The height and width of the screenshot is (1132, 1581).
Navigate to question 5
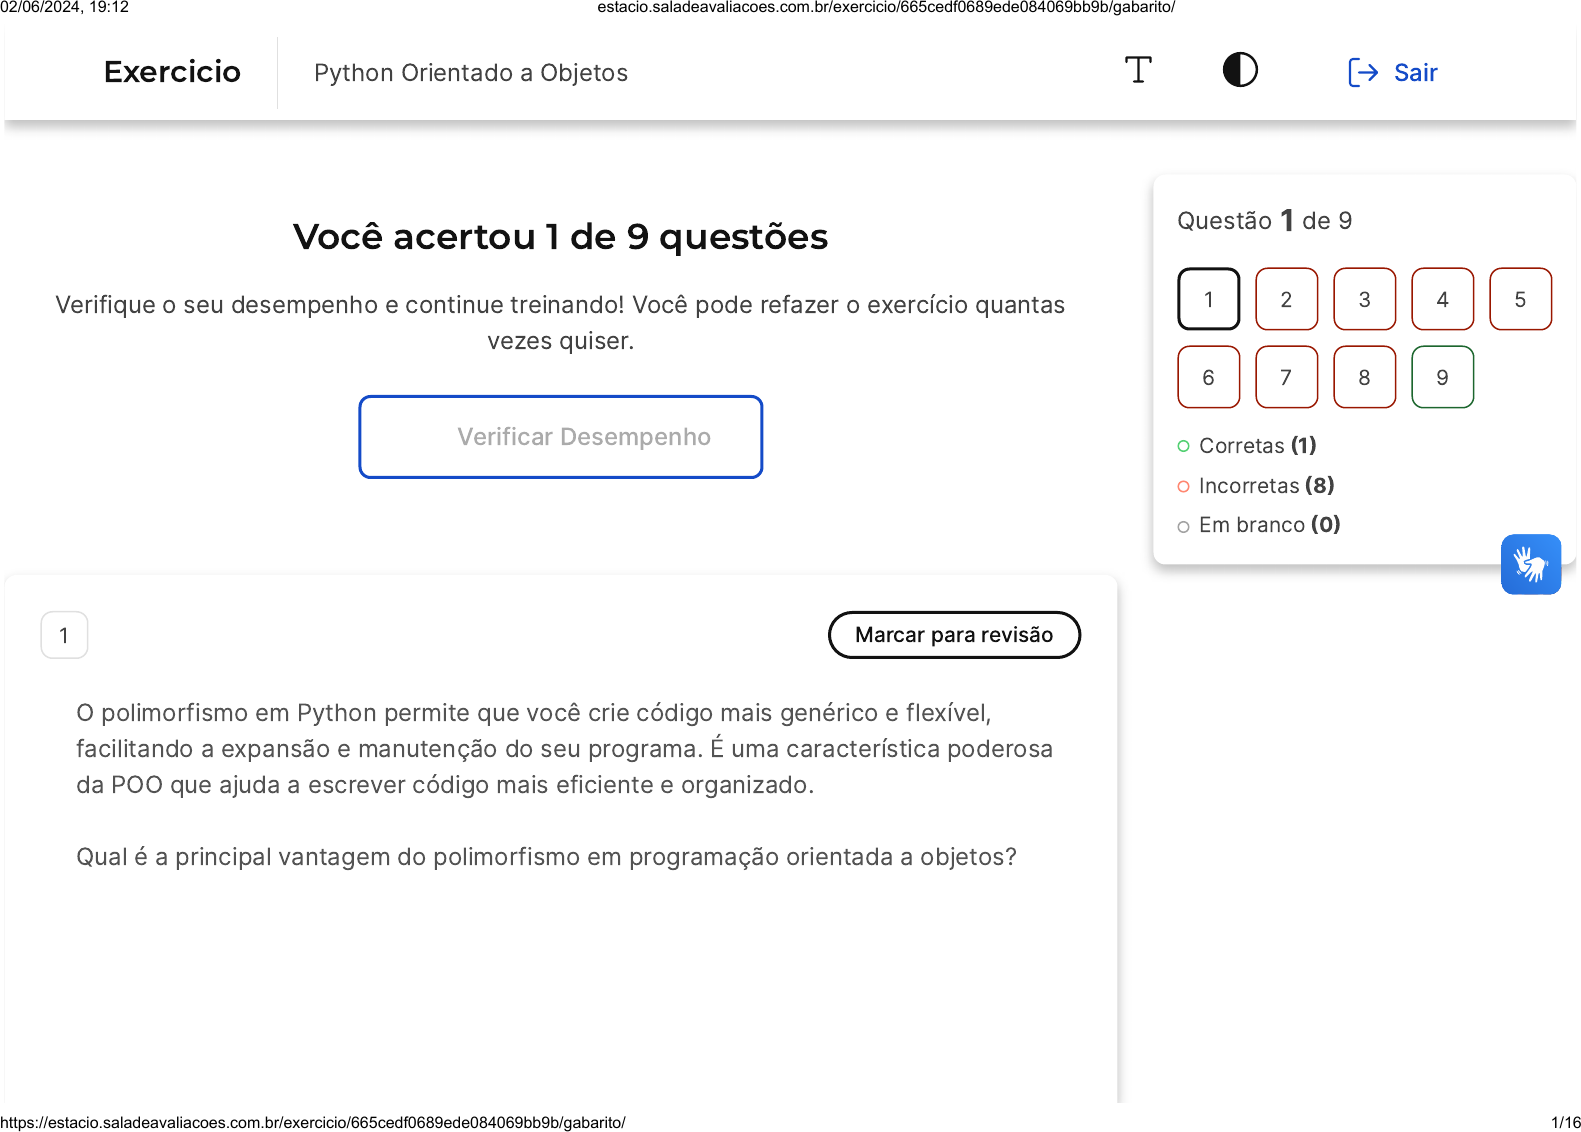[x=1520, y=299]
